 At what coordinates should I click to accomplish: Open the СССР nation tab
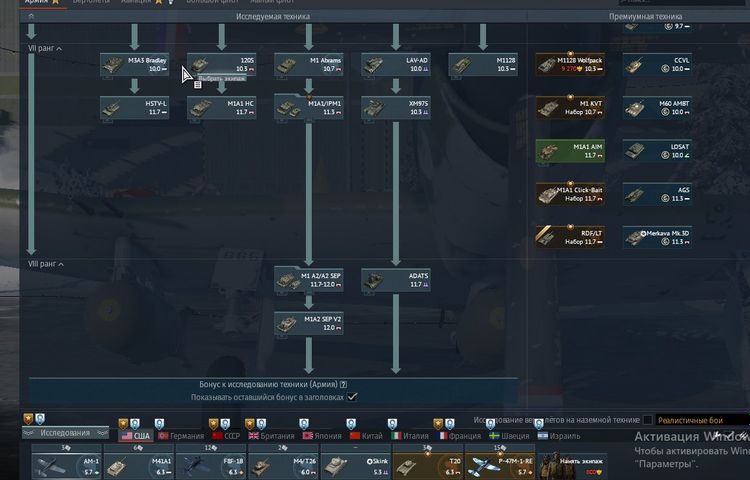tap(225, 436)
